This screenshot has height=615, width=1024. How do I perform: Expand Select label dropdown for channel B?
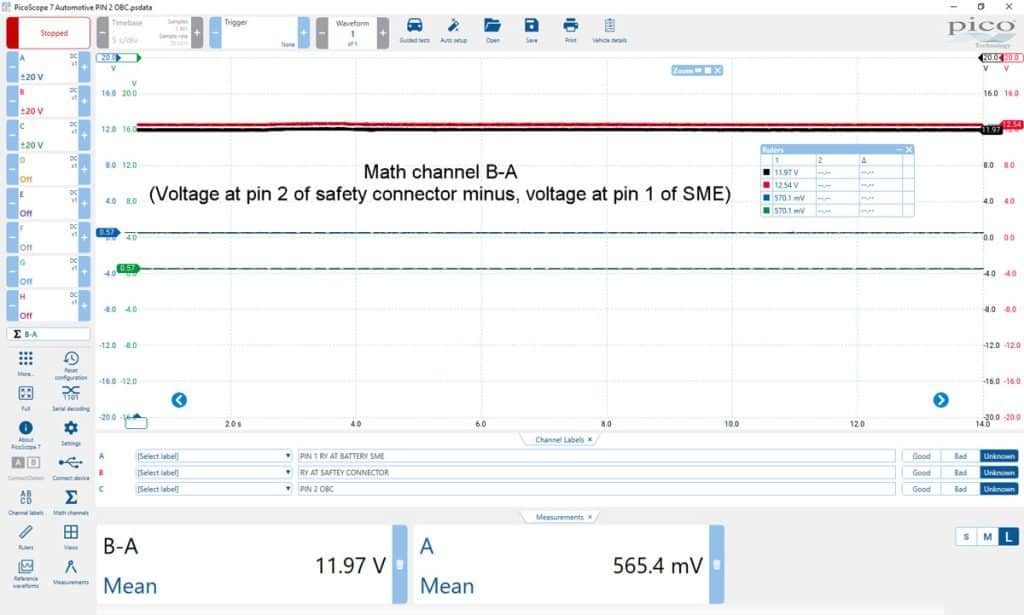(213, 472)
